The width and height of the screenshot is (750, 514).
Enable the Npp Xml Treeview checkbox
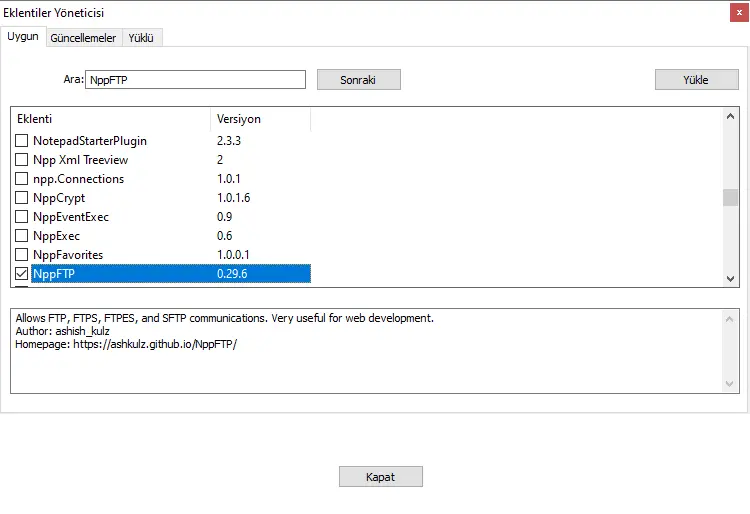[x=22, y=160]
